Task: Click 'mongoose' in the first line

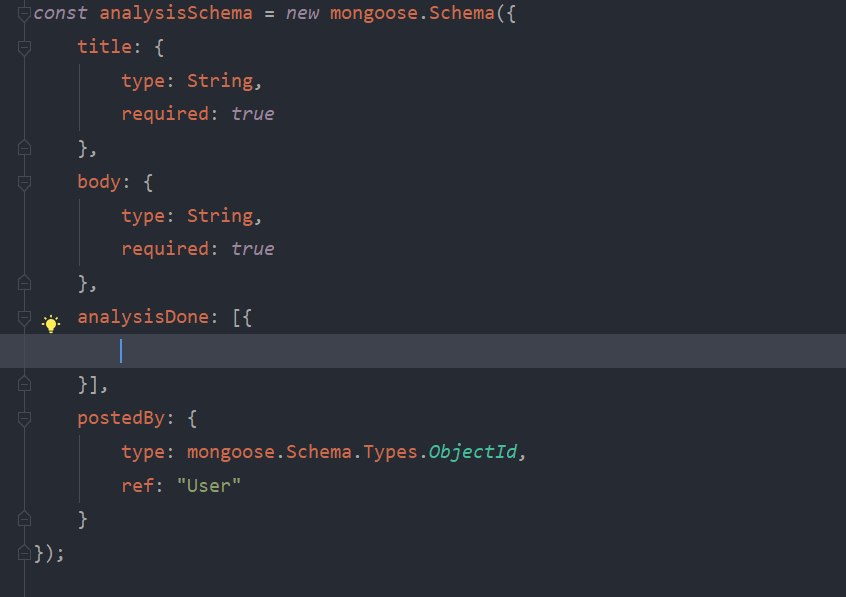Action: [x=374, y=13]
